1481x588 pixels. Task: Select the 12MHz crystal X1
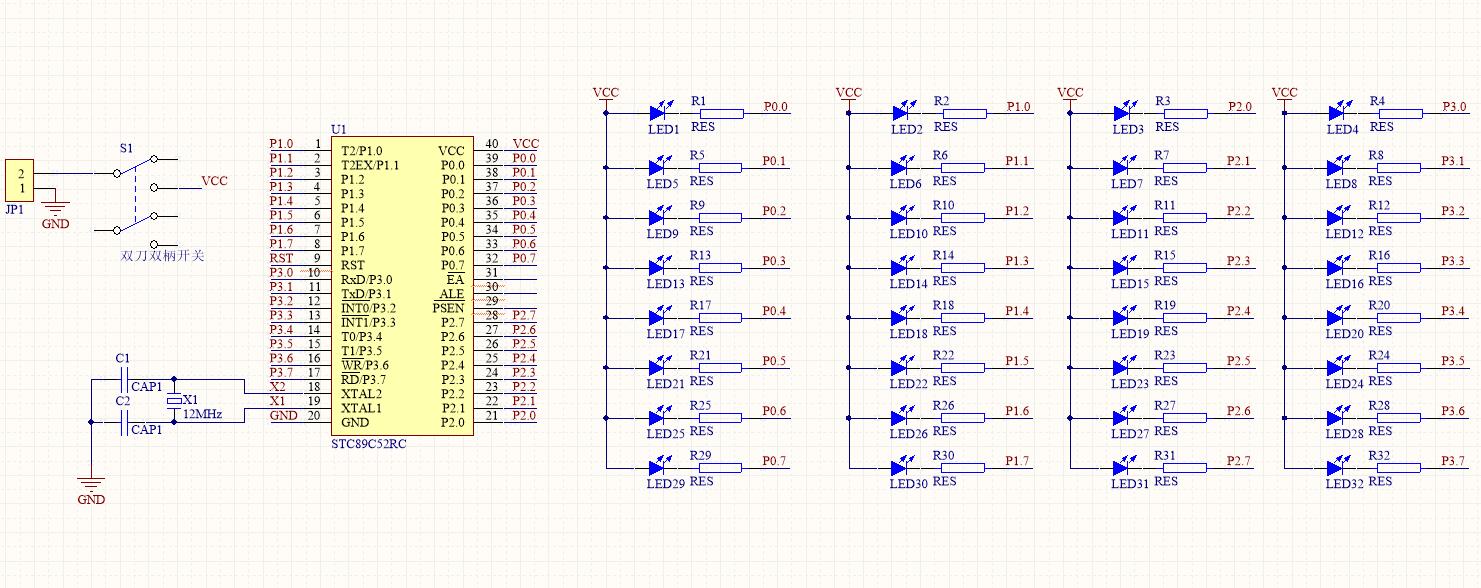coord(176,399)
